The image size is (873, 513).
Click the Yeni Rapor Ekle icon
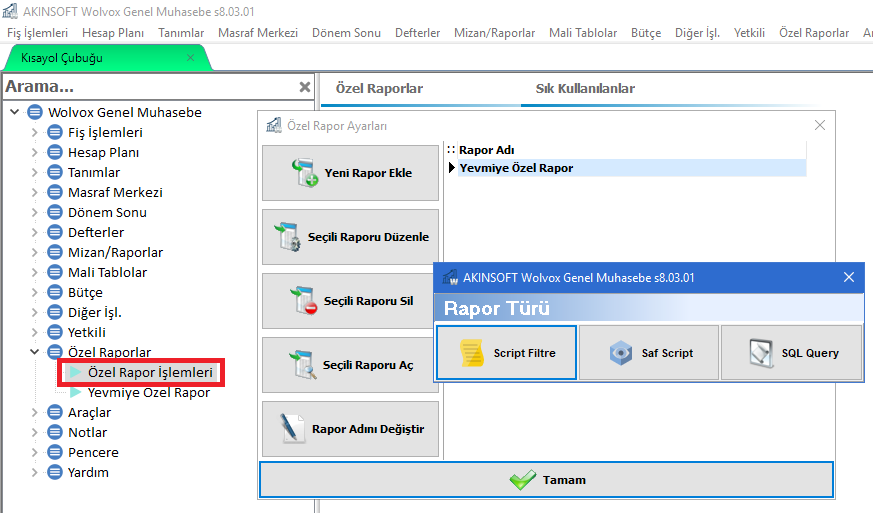click(x=305, y=173)
